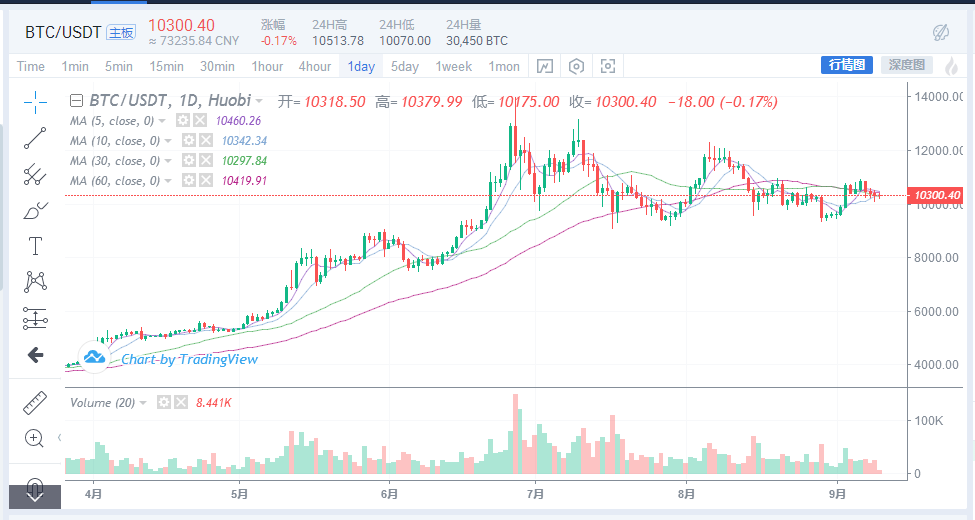Select the 15min interval
The width and height of the screenshot is (975, 520).
pos(166,67)
